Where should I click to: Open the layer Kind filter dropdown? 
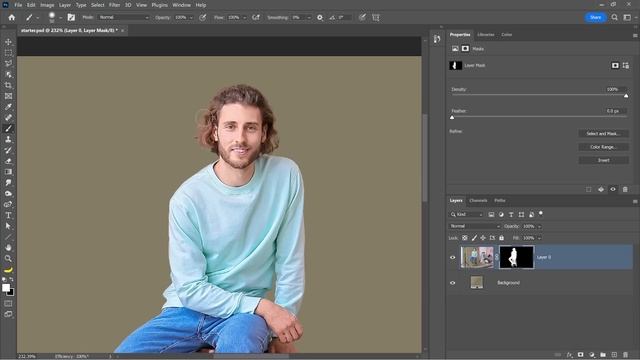467,214
